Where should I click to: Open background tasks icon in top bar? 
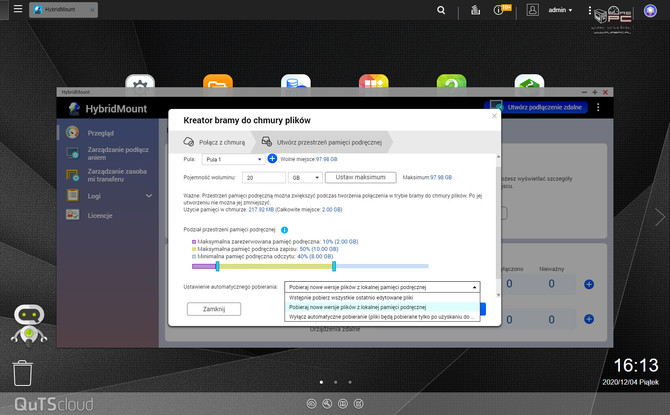click(x=475, y=10)
